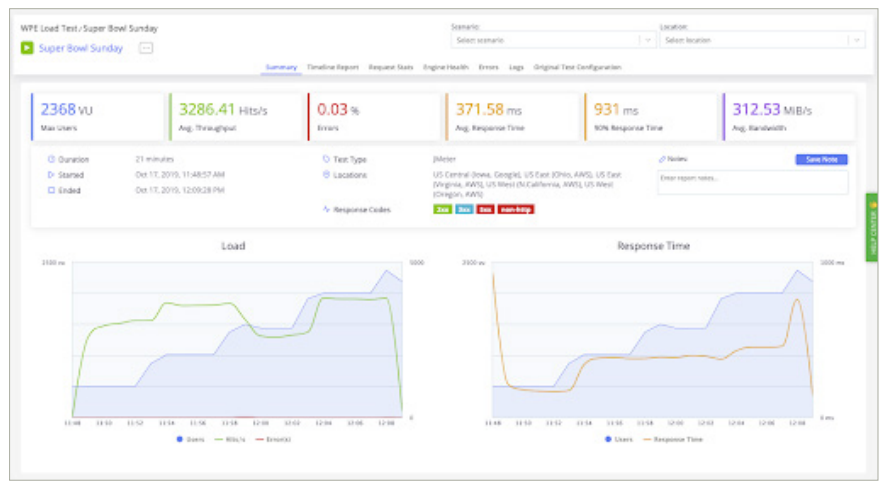Click the Save Note button

coord(821,159)
